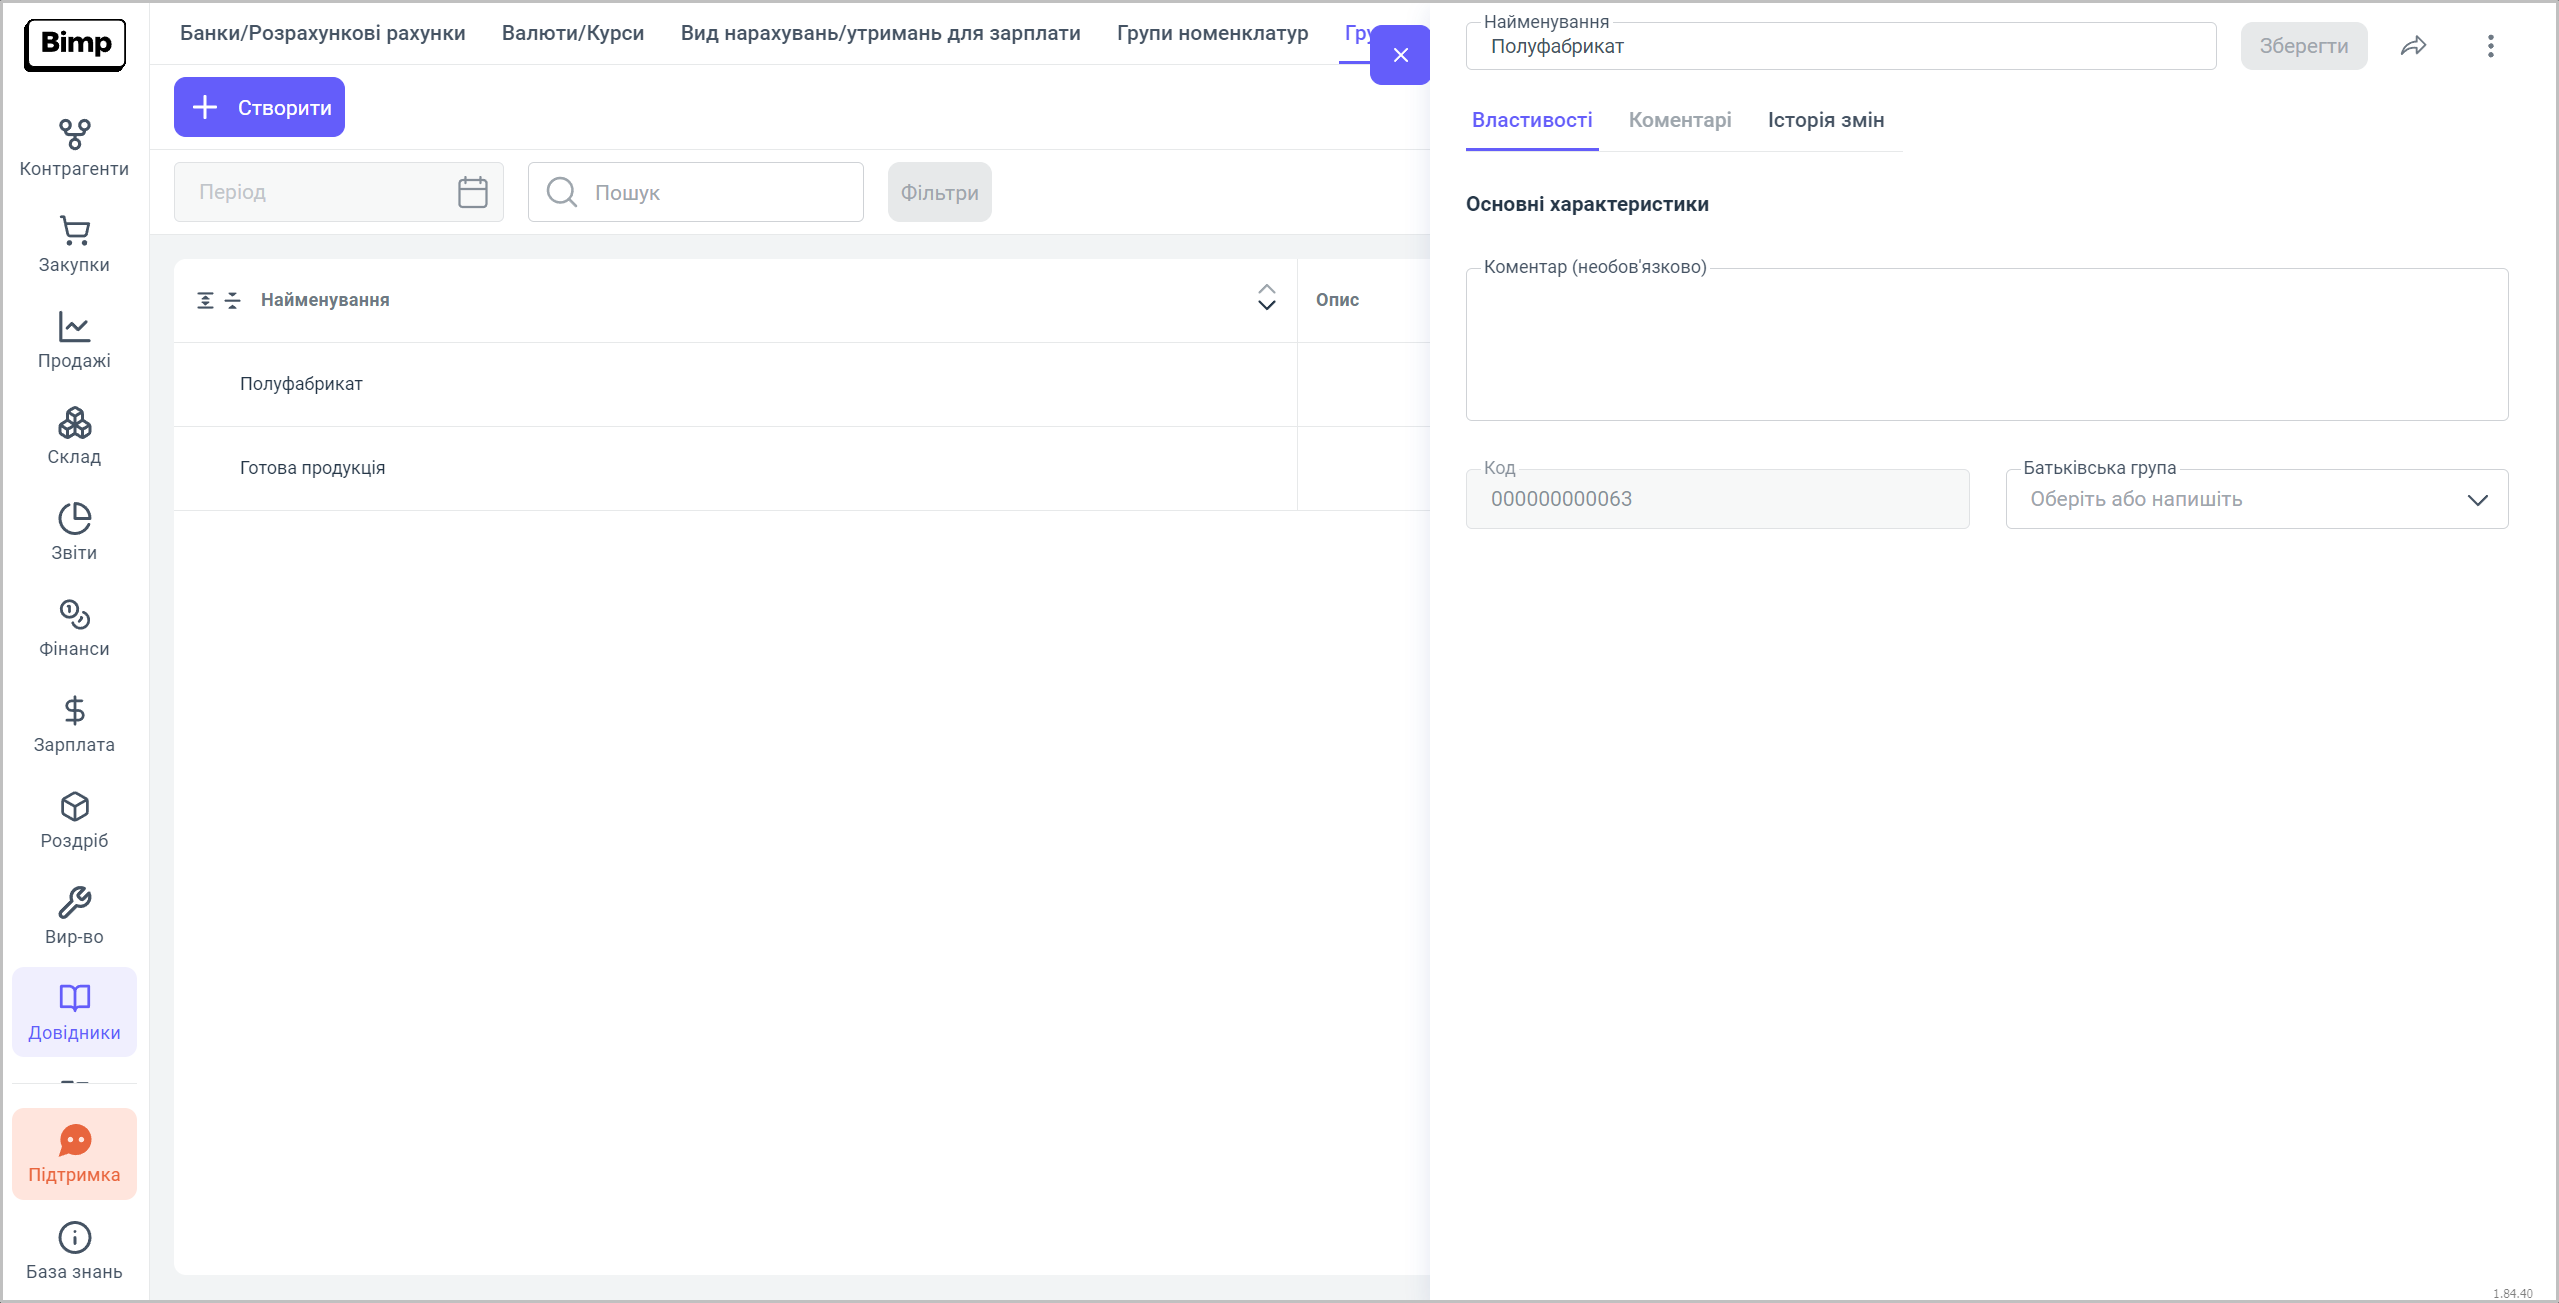Toggle sort order on Найменування column
Viewport: 2559px width, 1303px height.
point(1266,298)
